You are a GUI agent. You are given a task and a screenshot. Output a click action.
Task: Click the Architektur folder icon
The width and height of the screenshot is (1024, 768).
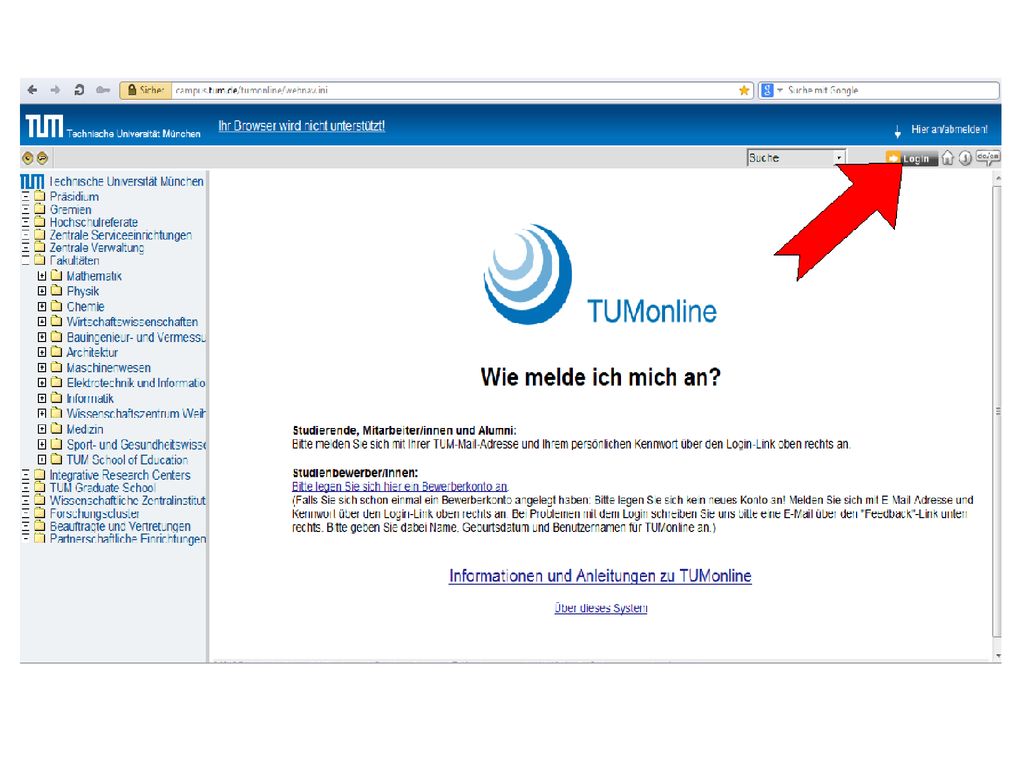pos(57,352)
